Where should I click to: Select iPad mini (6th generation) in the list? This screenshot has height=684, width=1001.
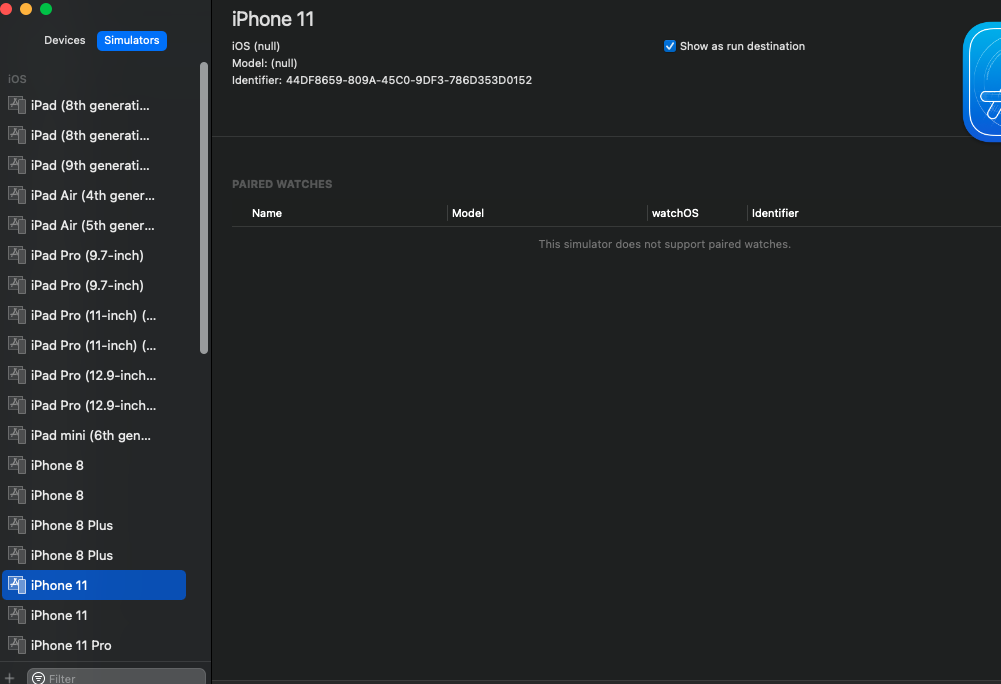(x=91, y=435)
